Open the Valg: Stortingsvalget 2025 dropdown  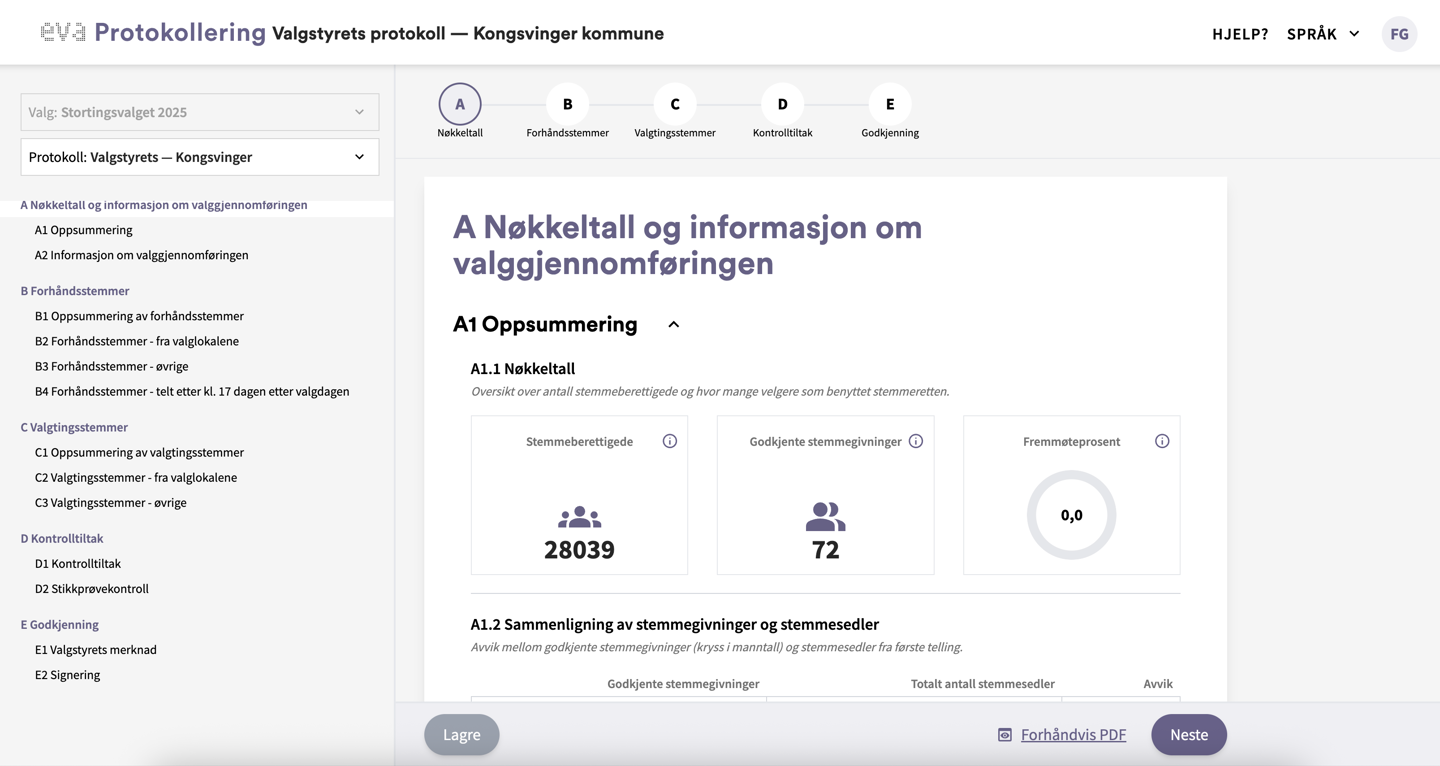[x=199, y=112]
